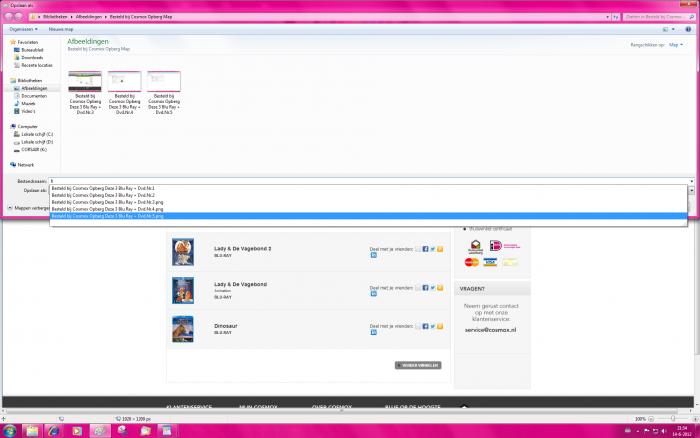Image resolution: width=700 pixels, height=438 pixels.
Task: Select the Dvd.Nr.4 thumbnail file
Action: [125, 92]
